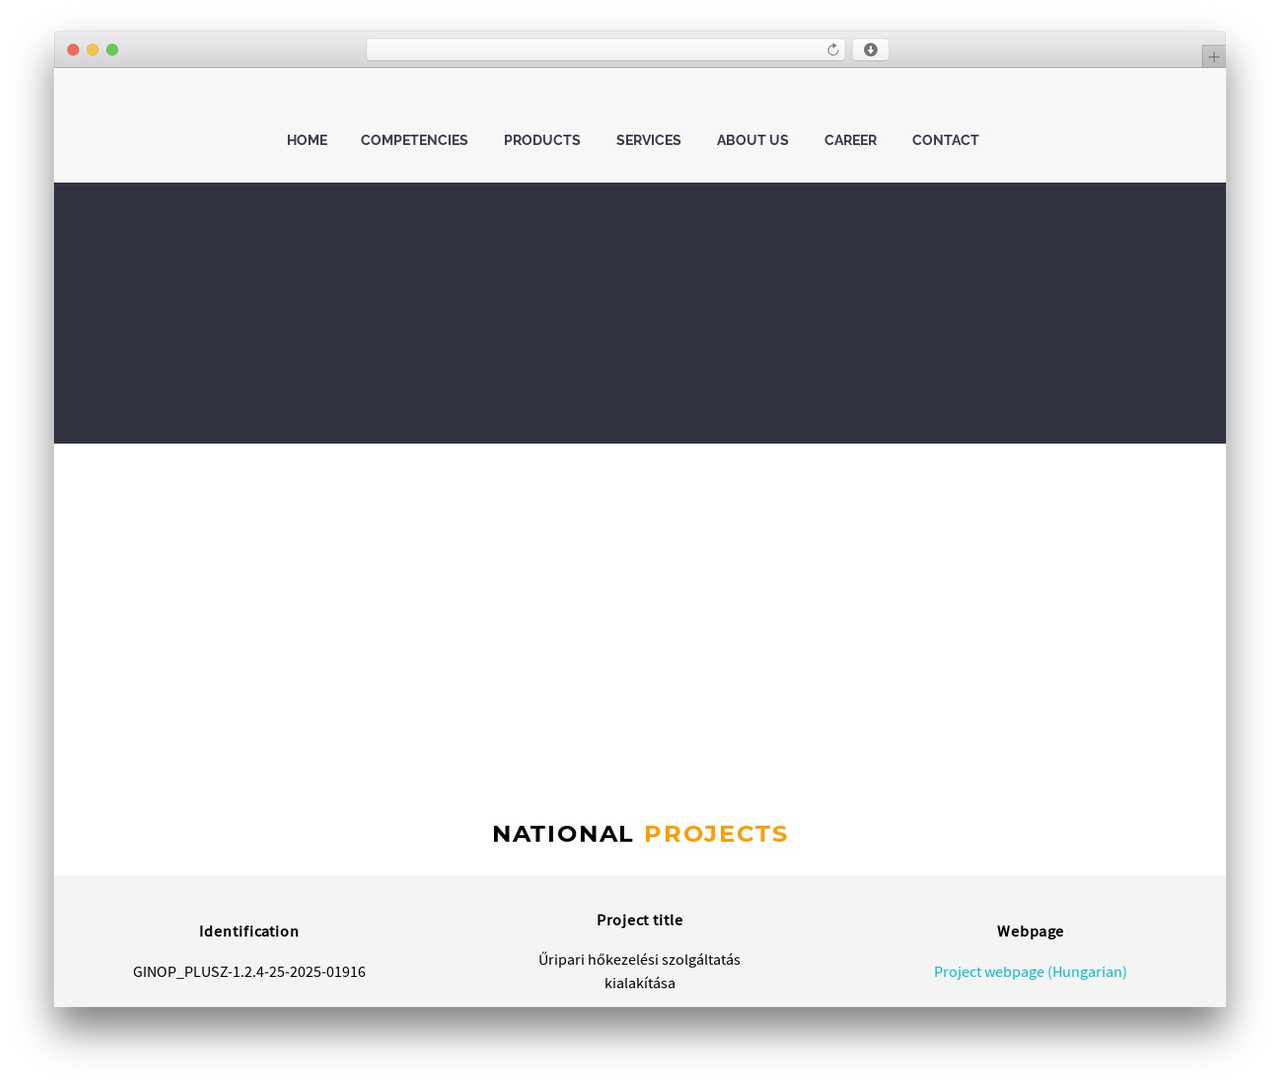
Task: Go to the Home menu item
Action: coord(307,140)
